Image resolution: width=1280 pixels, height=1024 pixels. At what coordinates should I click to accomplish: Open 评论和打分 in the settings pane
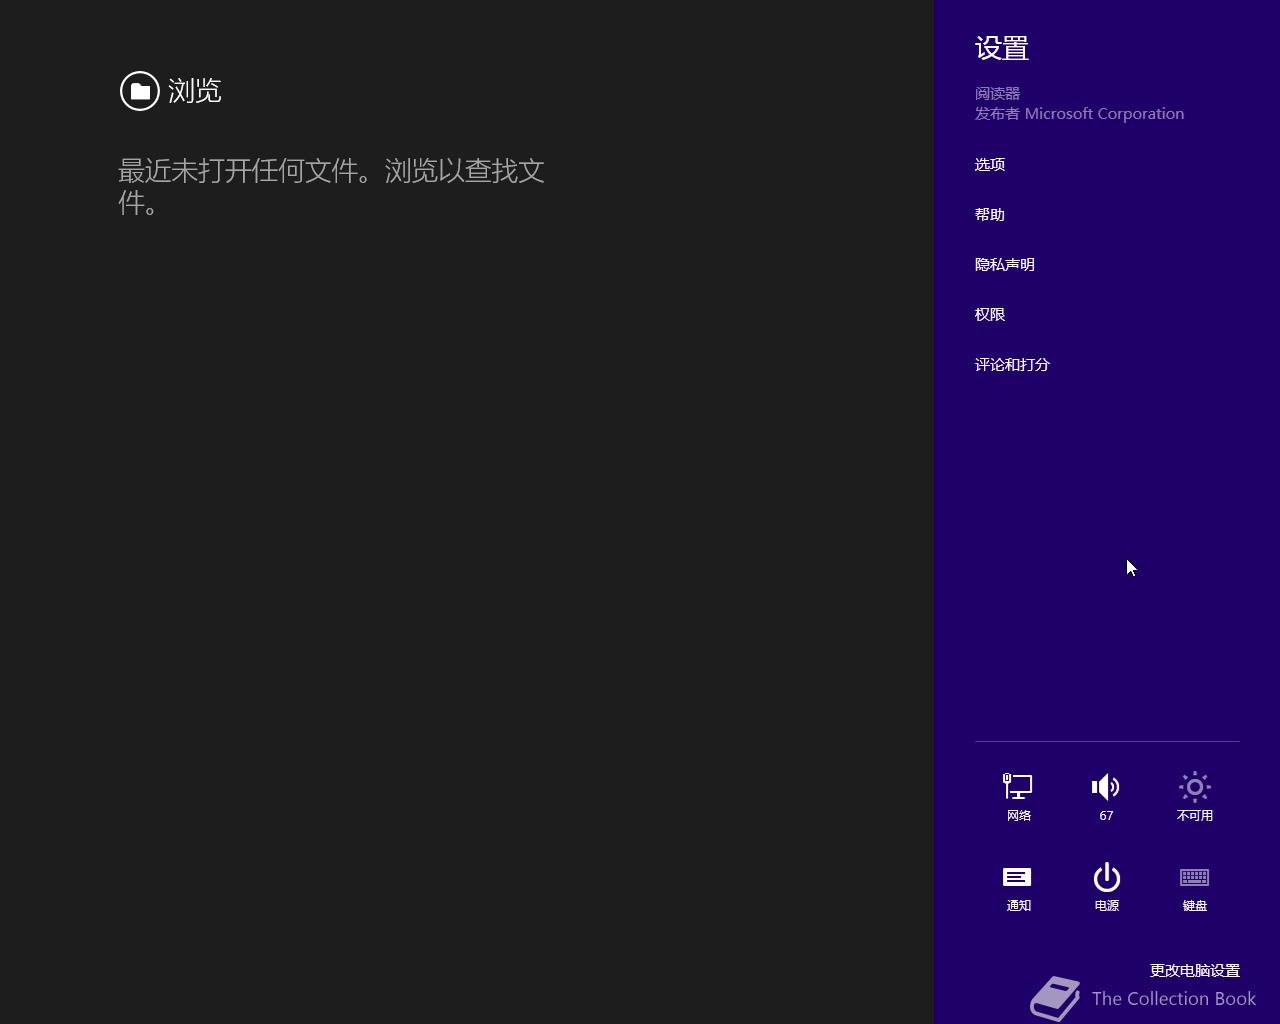click(x=1012, y=364)
